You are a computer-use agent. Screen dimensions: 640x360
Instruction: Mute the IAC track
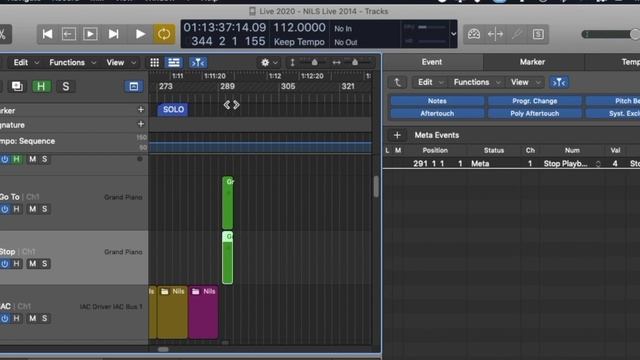pos(32,318)
